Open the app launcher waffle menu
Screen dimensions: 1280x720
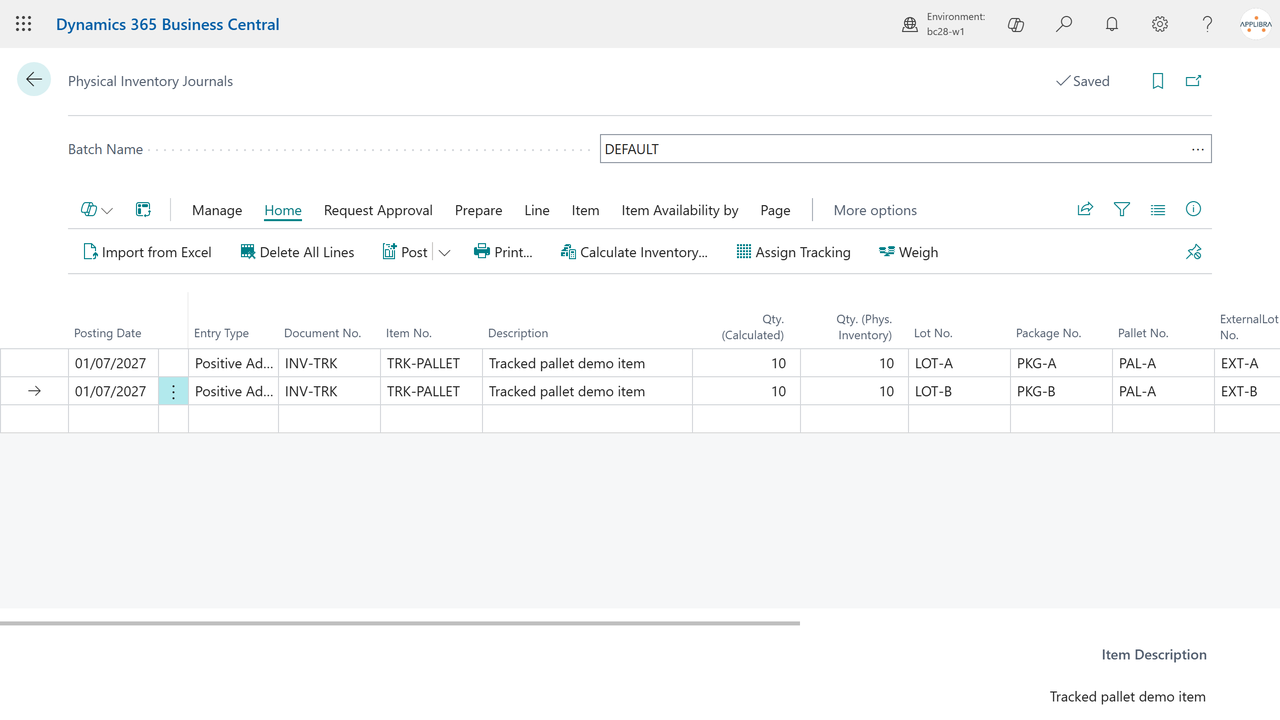tap(24, 24)
